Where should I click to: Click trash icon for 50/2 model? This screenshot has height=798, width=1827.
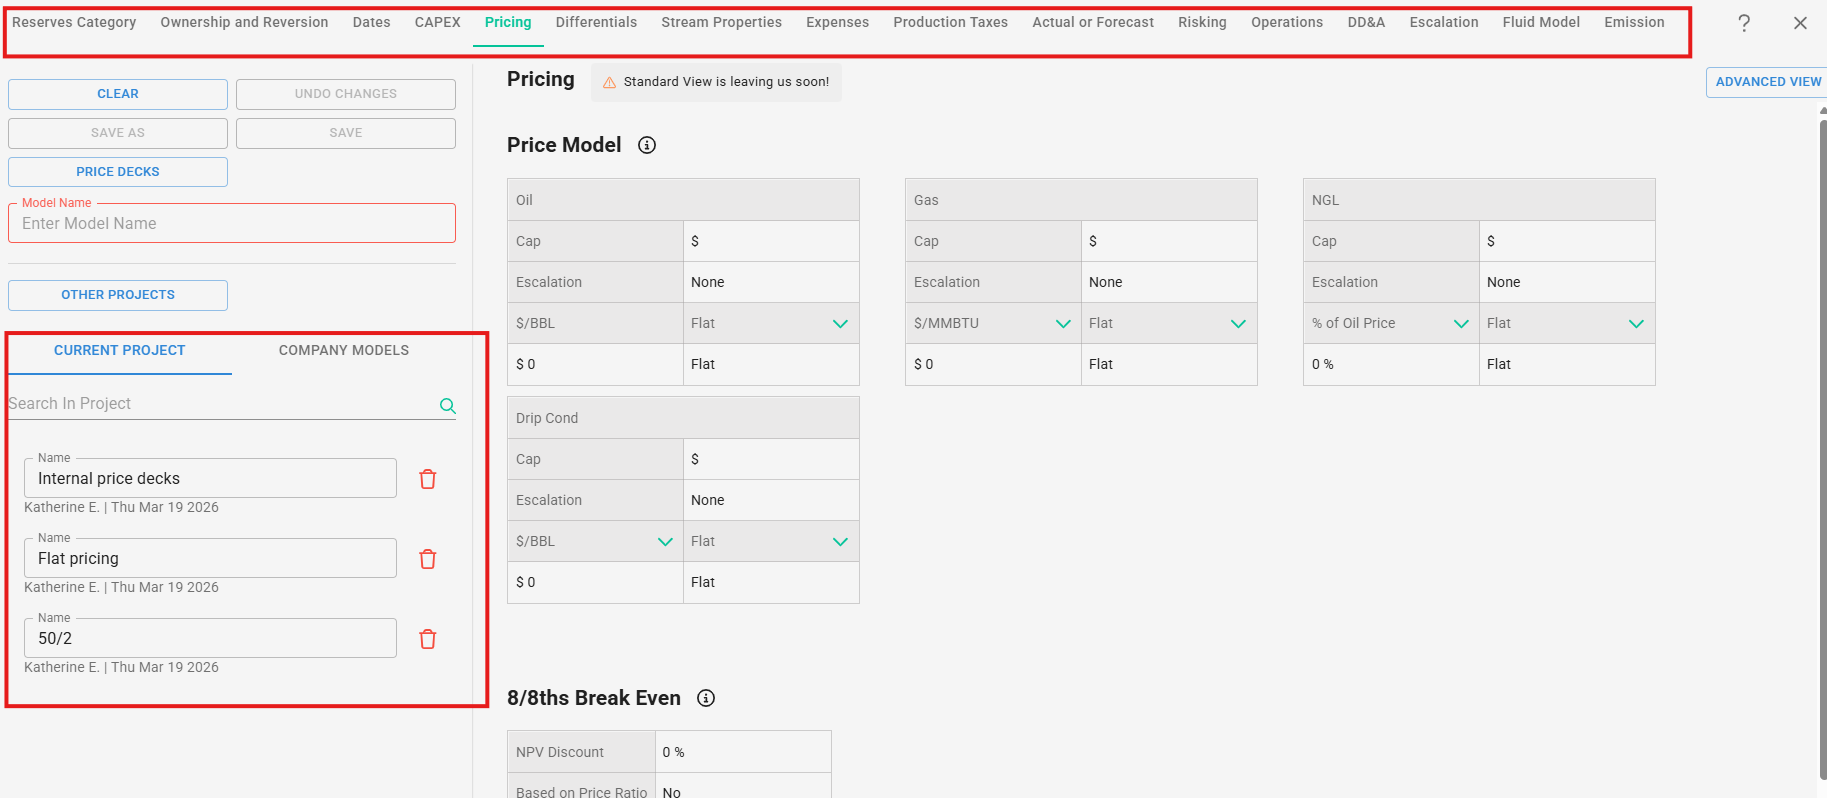point(428,639)
